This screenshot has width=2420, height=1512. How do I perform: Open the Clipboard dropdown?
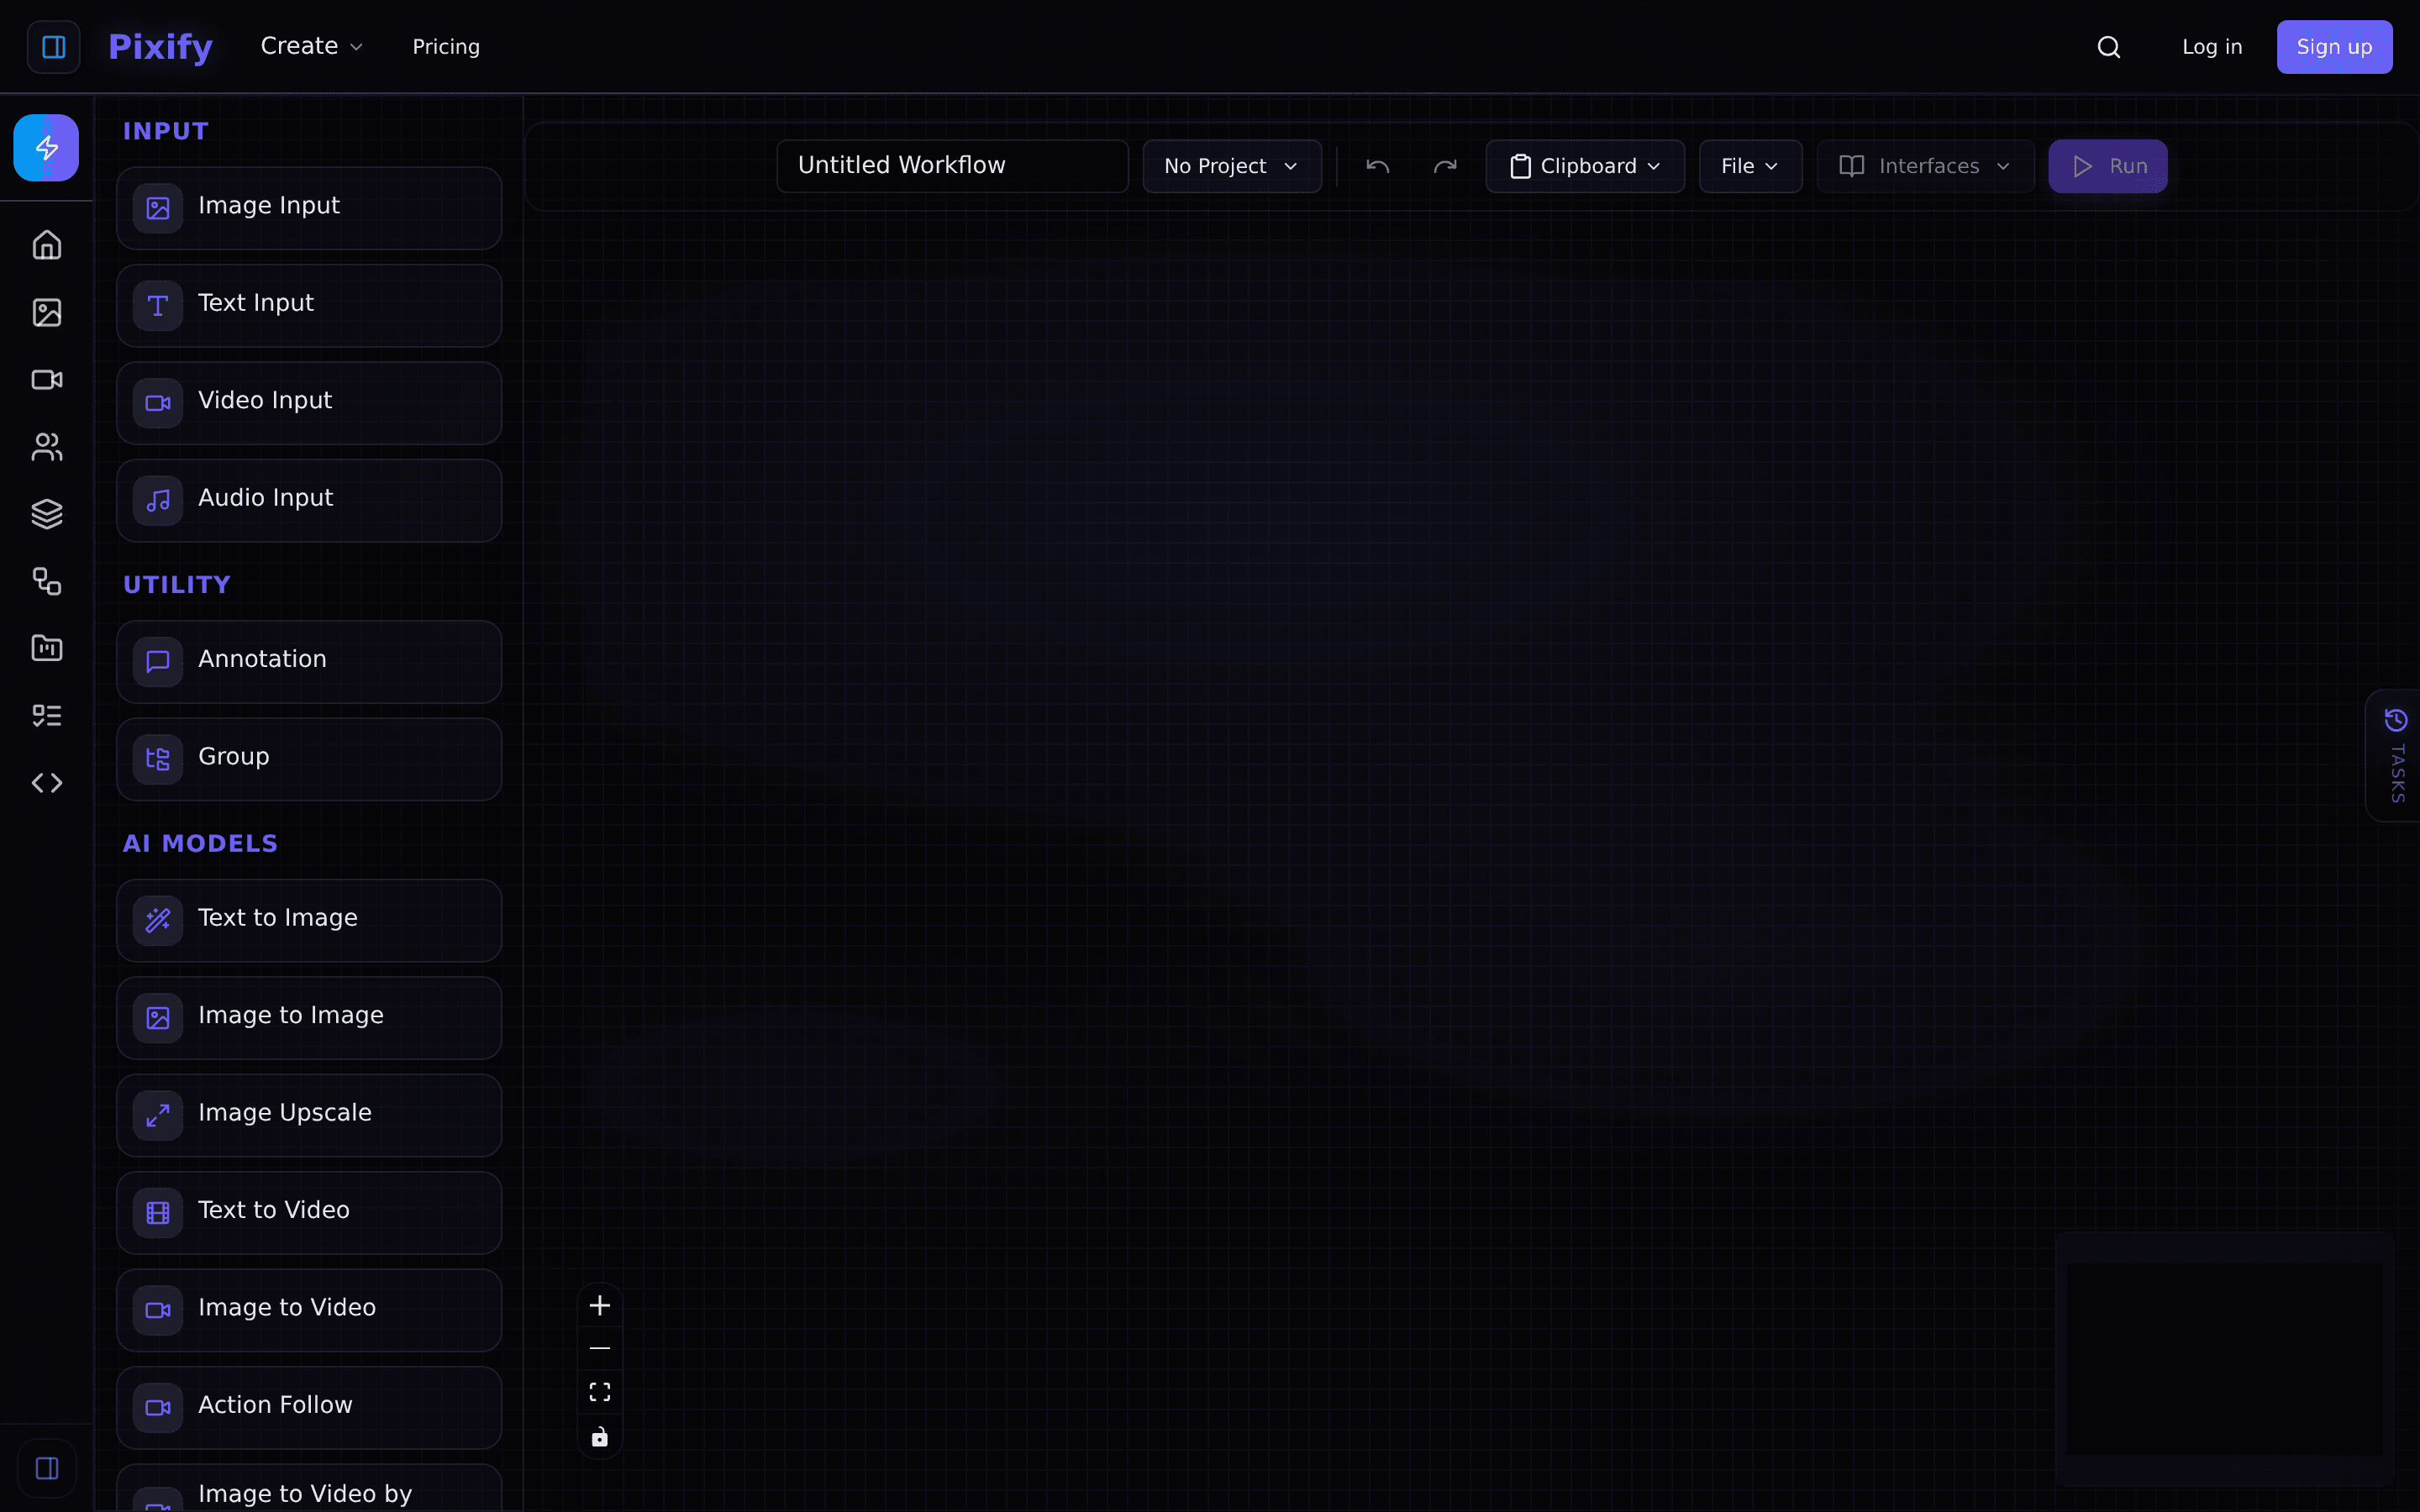[x=1585, y=166]
